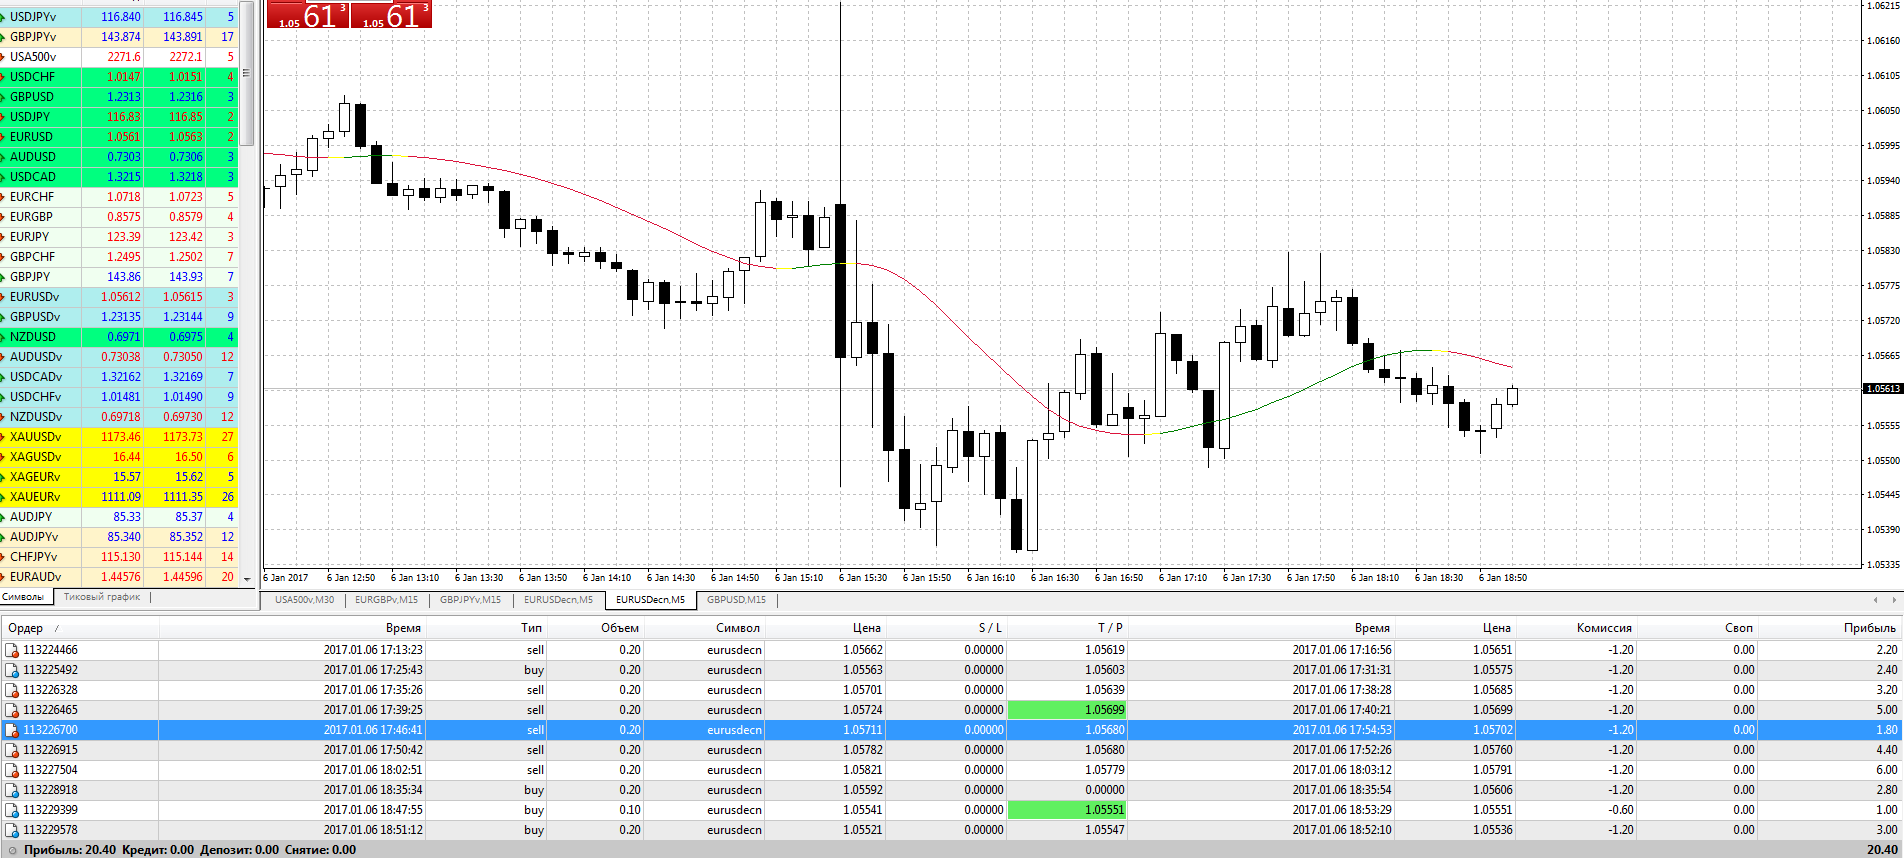Click the 6 Jan 15:30 time axis label
1904x858 pixels.
pos(862,578)
